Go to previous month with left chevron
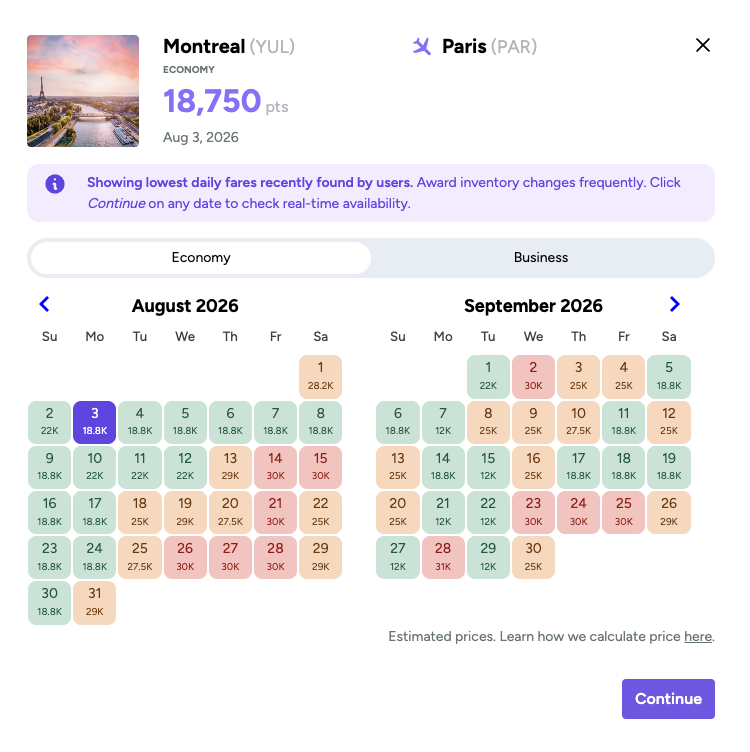This screenshot has height=752, width=750. tap(44, 304)
